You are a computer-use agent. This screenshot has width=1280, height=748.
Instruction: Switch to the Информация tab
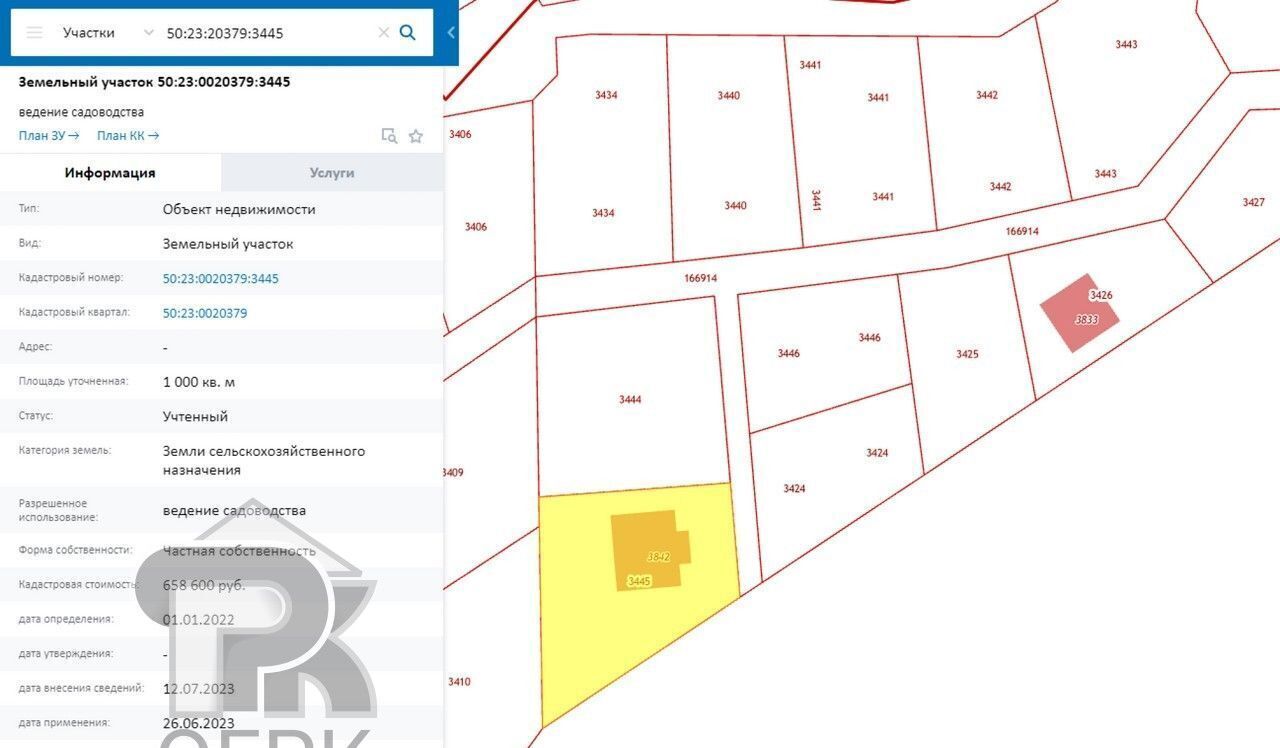click(110, 173)
